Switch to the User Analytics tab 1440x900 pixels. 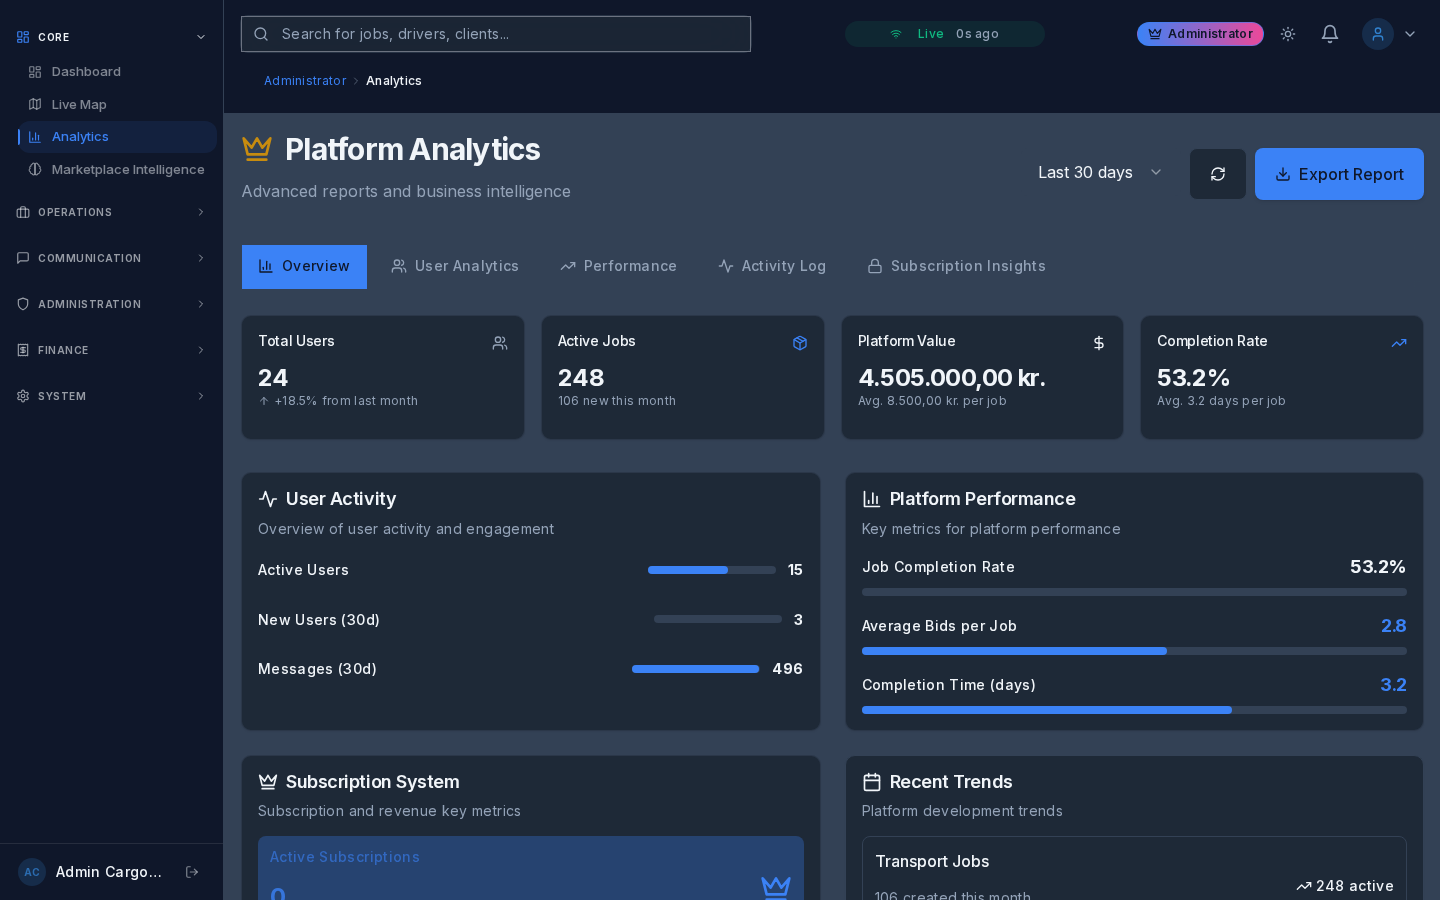click(x=455, y=266)
